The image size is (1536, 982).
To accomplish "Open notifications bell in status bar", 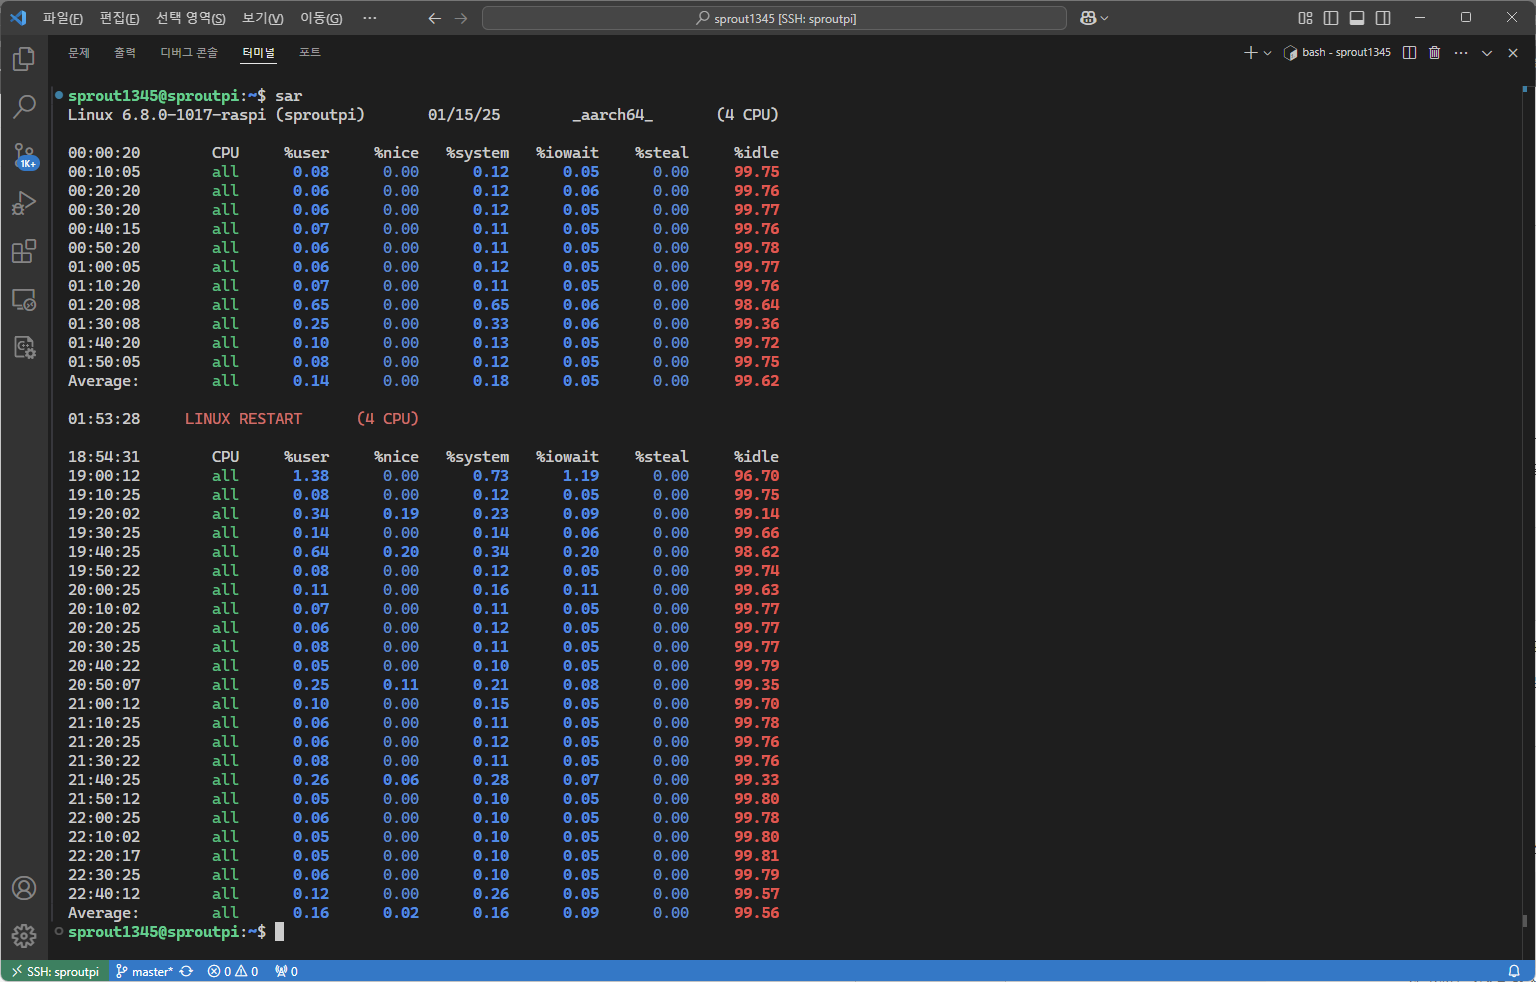I will (x=1514, y=971).
